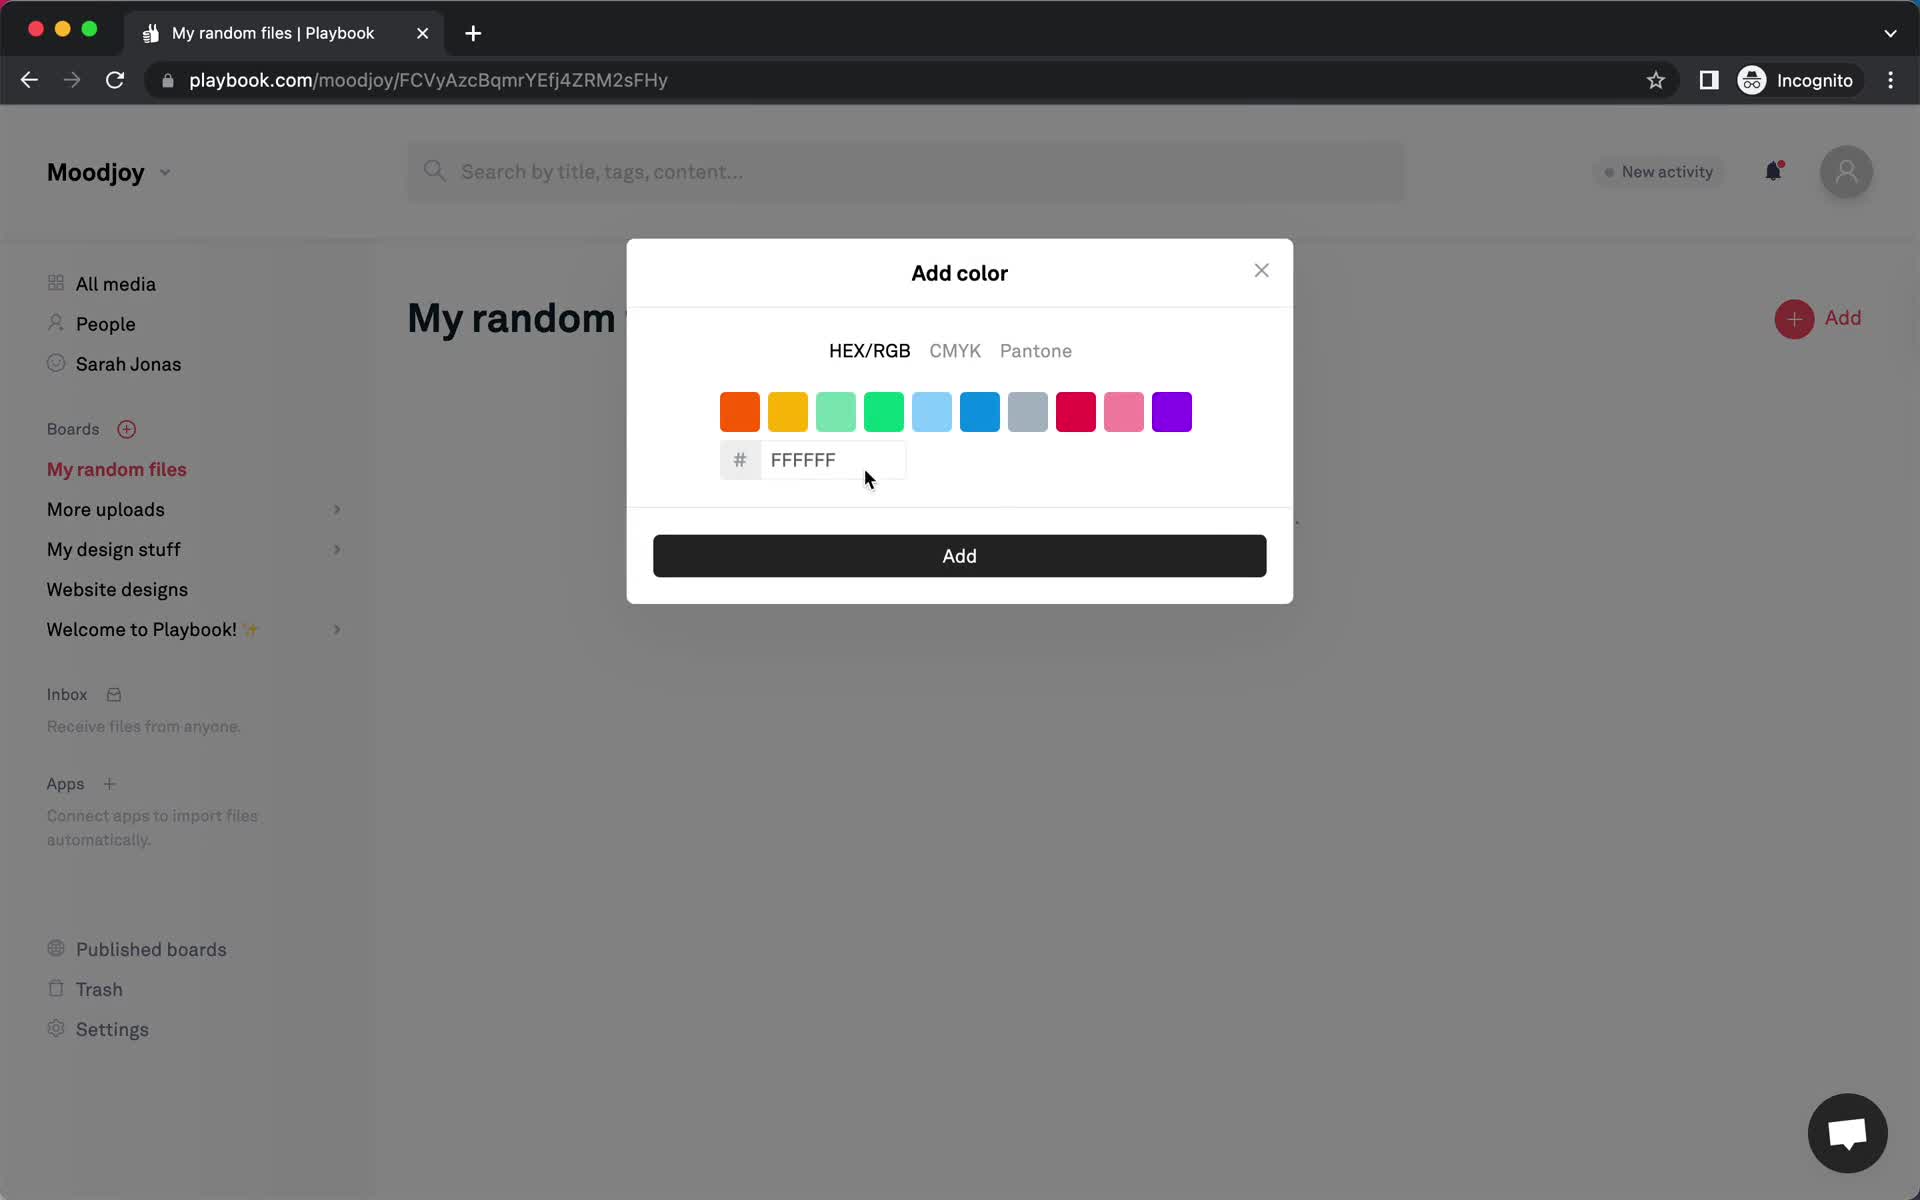The image size is (1920, 1200).
Task: Toggle notifications bell icon
Action: point(1773,171)
